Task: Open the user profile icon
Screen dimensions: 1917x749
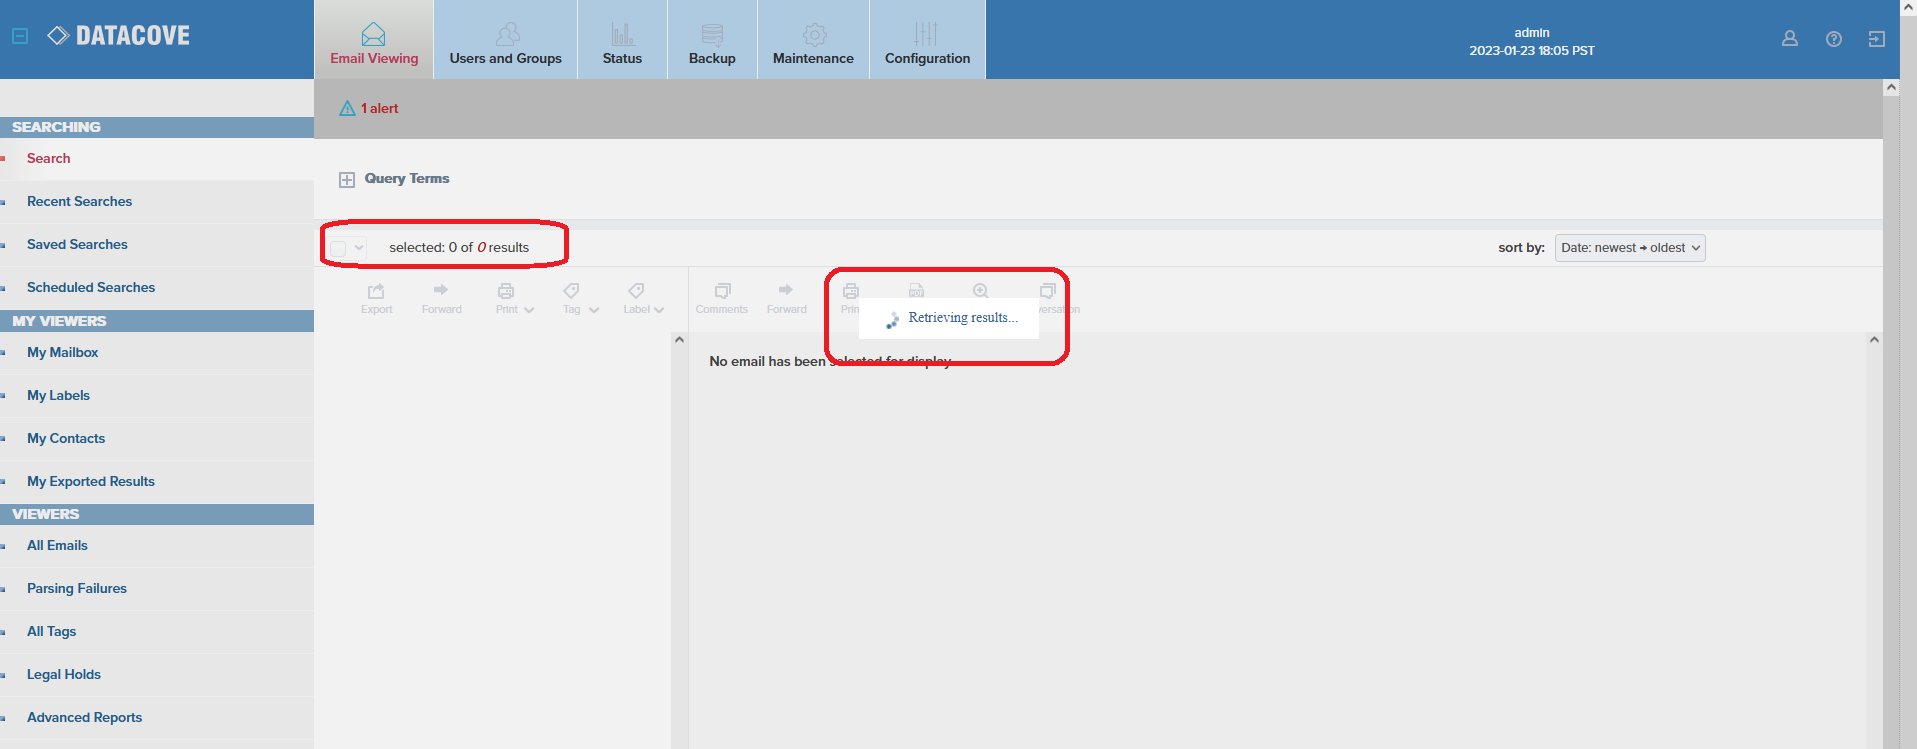Action: coord(1789,39)
